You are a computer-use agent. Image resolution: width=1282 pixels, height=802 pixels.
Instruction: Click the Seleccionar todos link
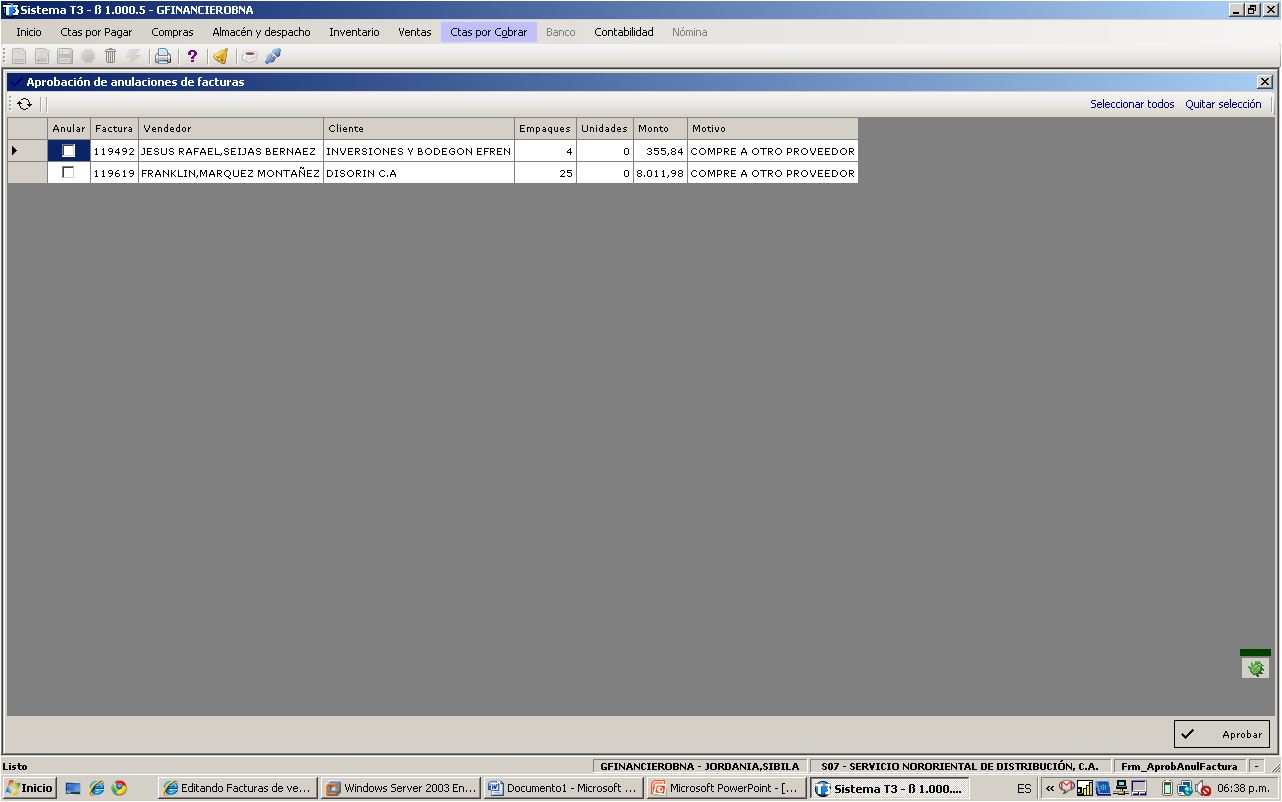[1132, 104]
